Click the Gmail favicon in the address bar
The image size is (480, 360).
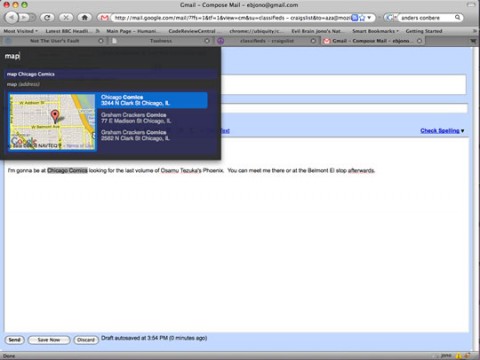click(x=104, y=18)
